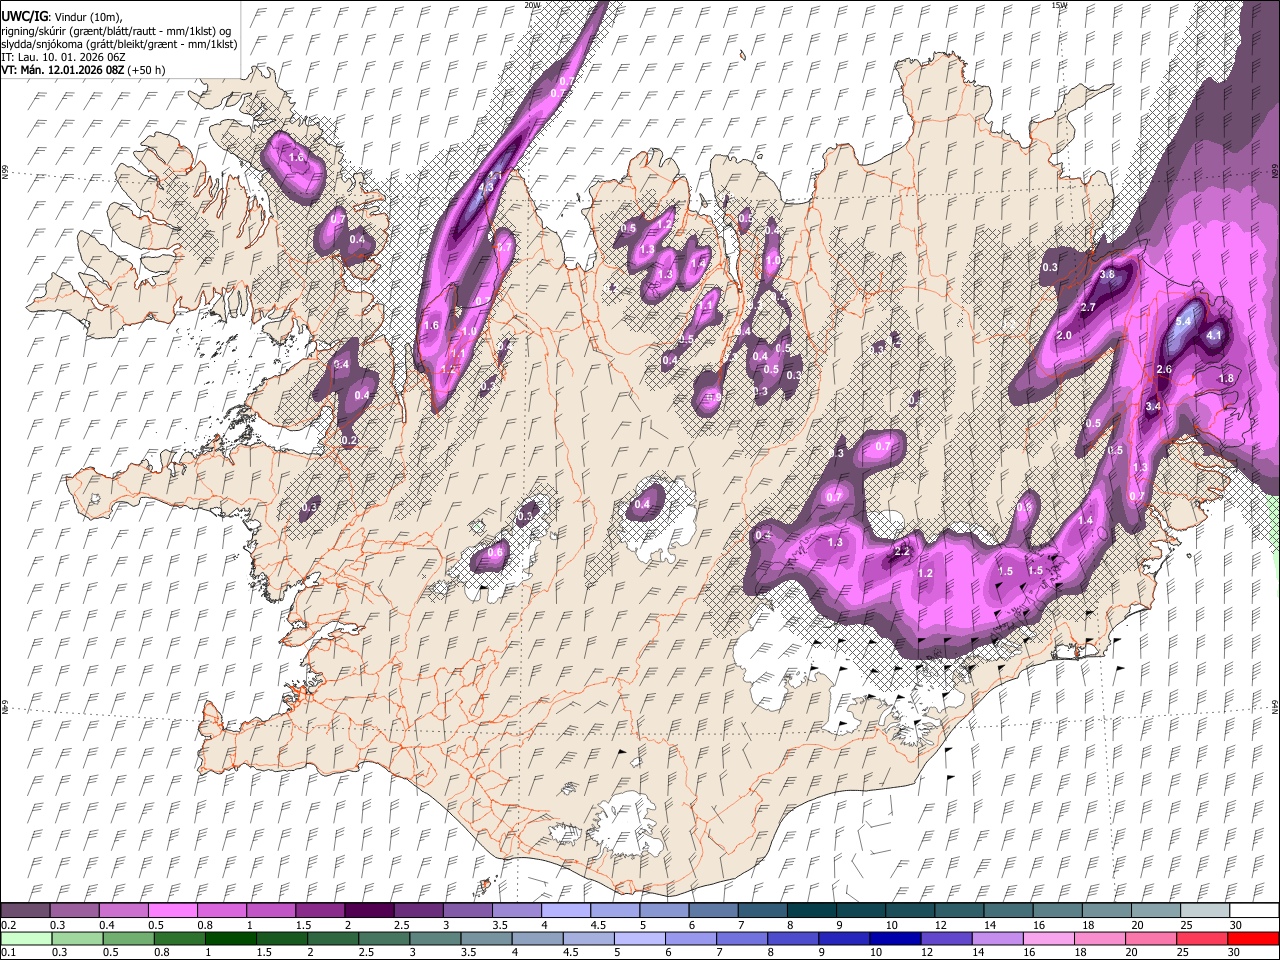Click the 5.4 precipitation value on the map
Viewport: 1280px width, 960px height.
point(1184,321)
